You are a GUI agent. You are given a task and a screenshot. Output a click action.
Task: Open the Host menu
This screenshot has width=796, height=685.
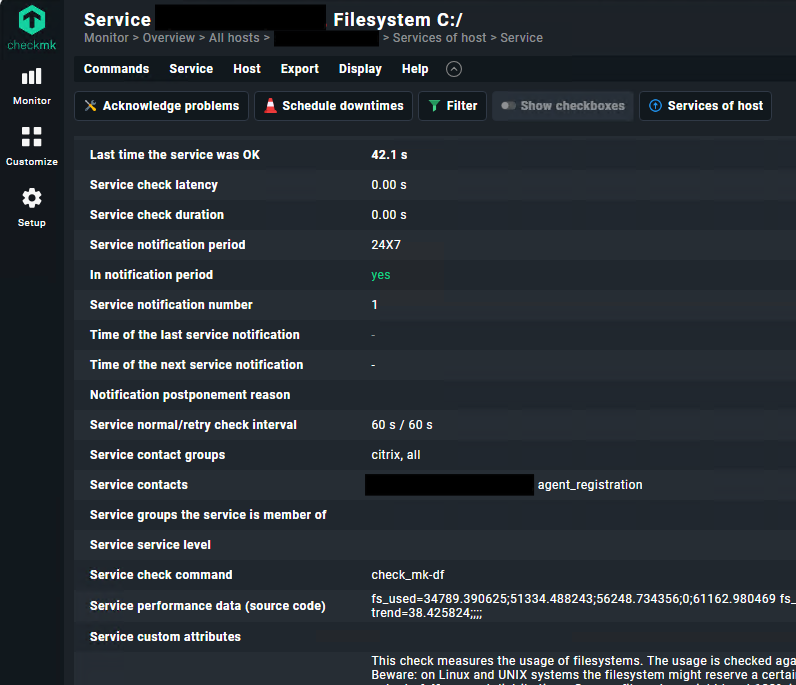point(247,69)
